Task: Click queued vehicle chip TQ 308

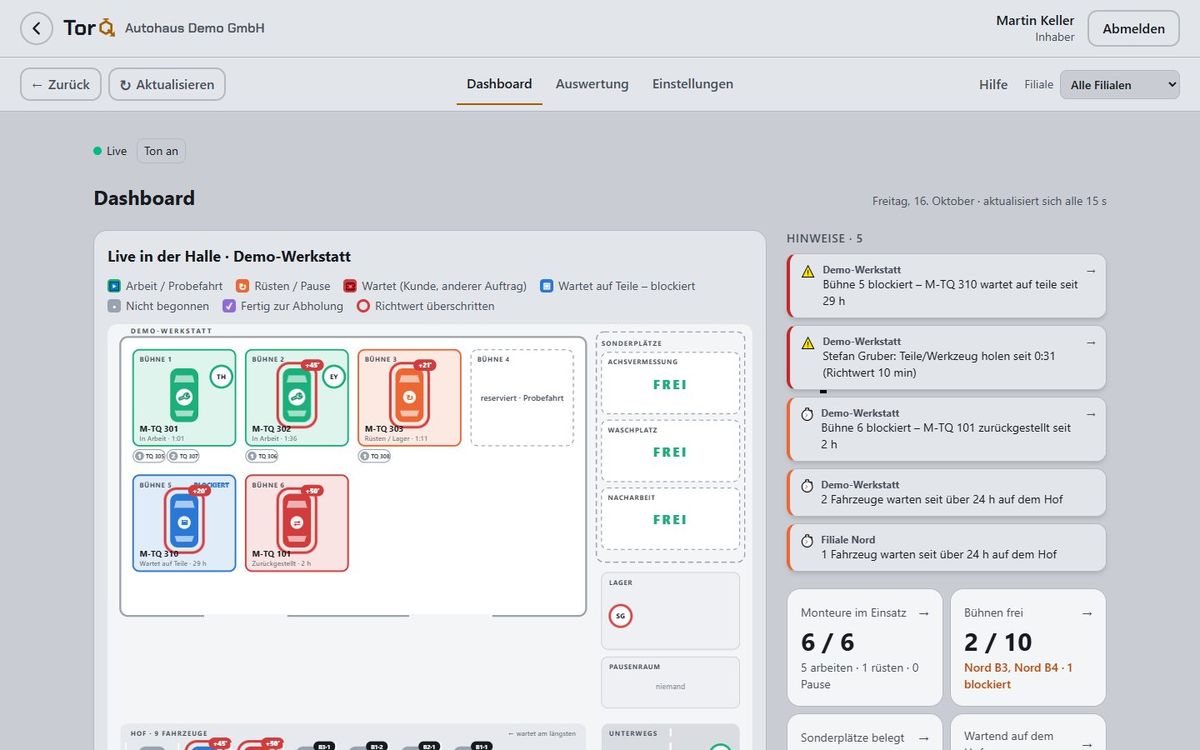Action: click(374, 456)
